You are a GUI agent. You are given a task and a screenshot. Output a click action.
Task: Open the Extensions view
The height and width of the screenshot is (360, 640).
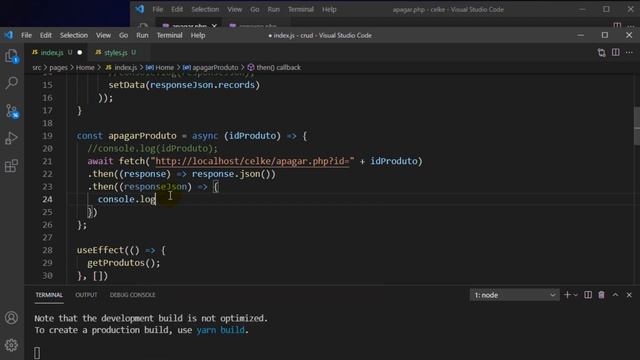[x=11, y=166]
